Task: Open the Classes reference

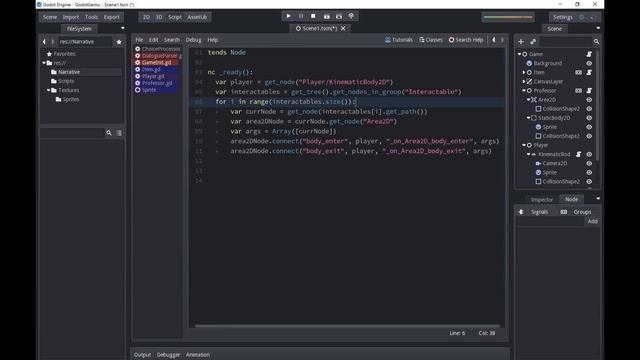Action: click(431, 40)
